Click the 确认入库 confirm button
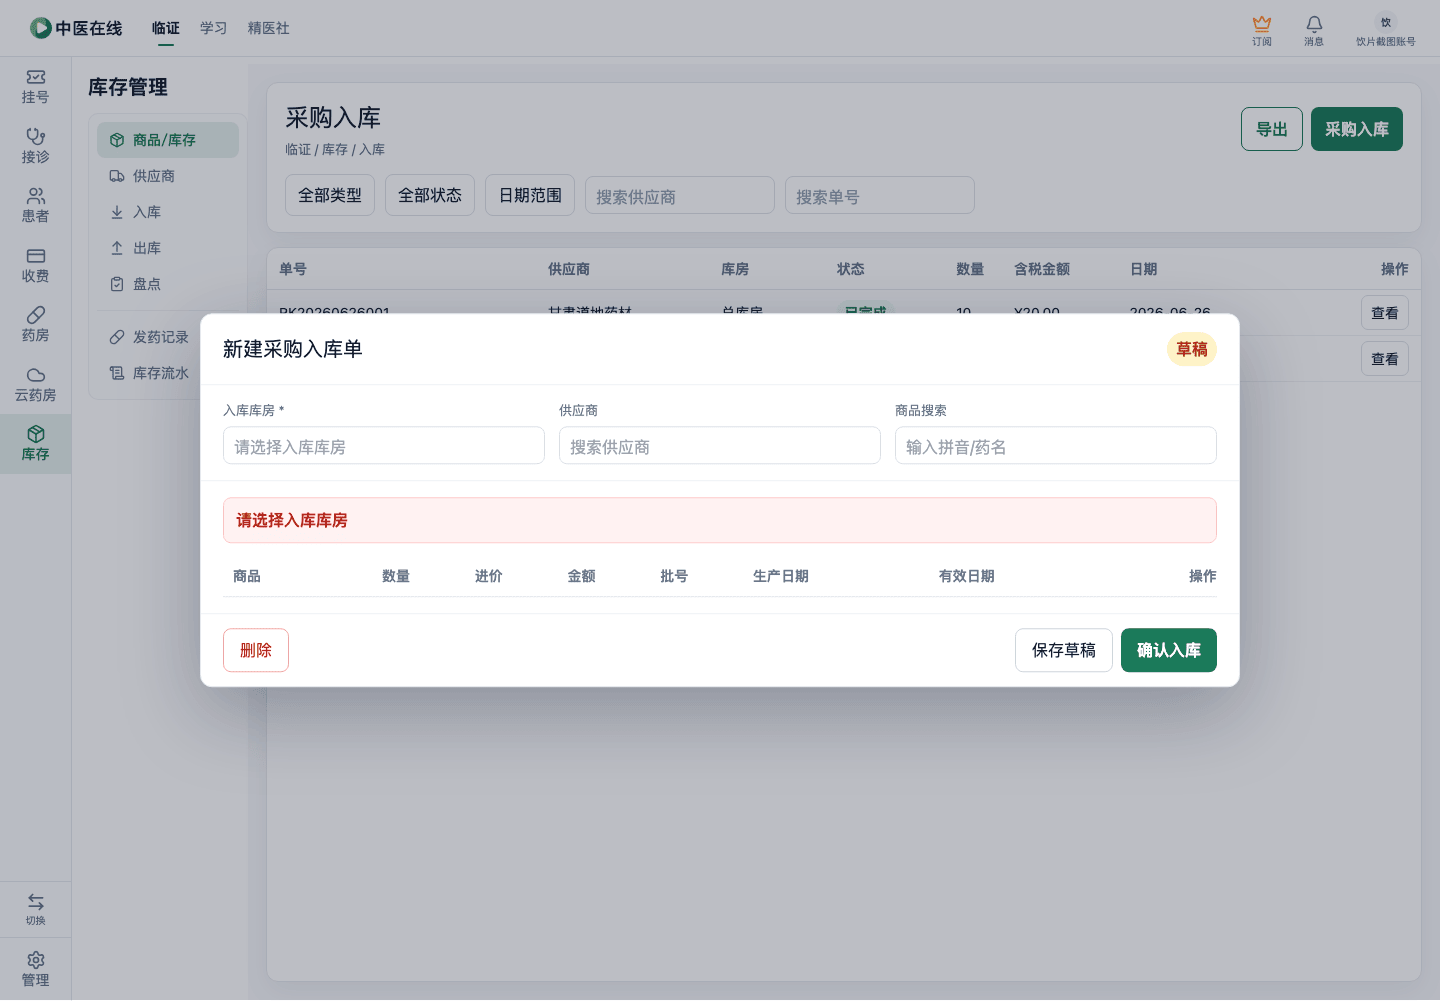 (x=1169, y=650)
